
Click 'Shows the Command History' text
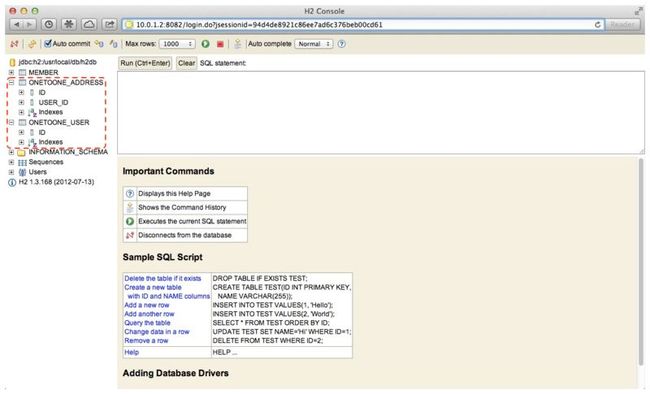[182, 207]
